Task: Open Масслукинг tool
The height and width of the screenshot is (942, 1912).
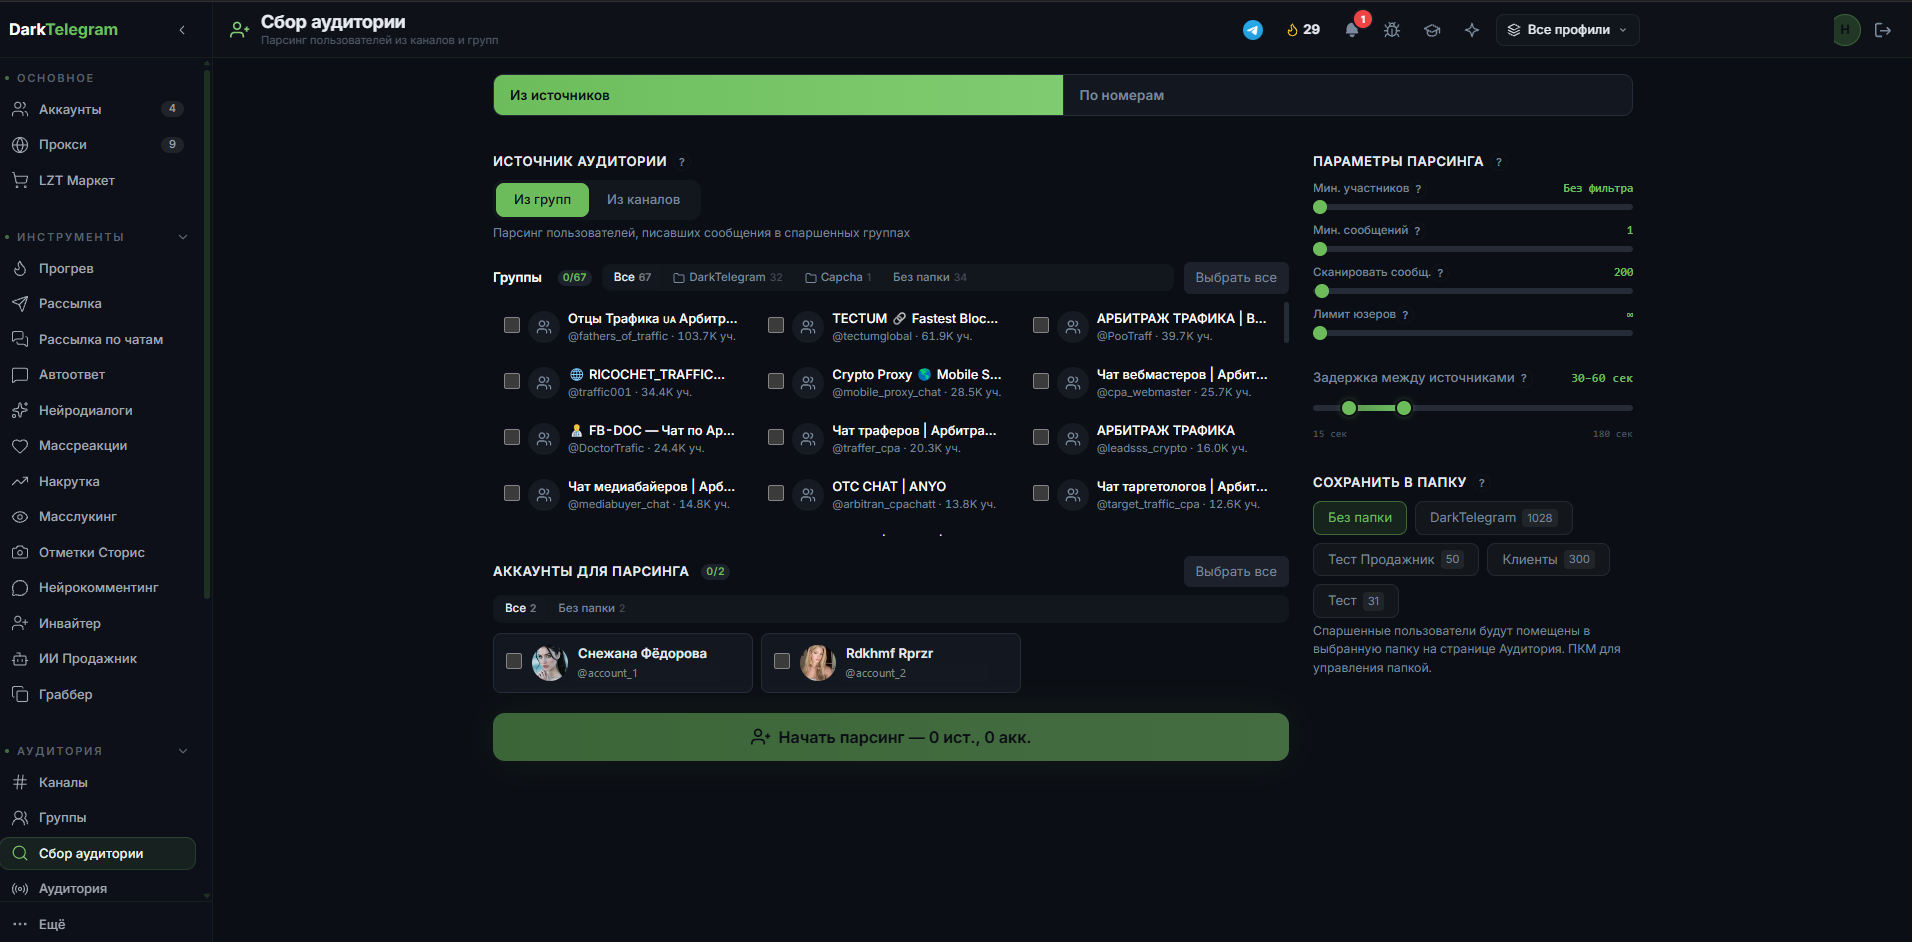Action: (98, 517)
